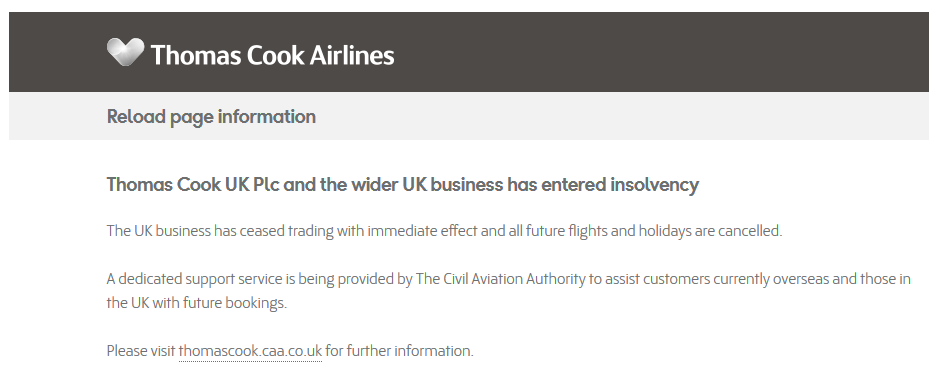Click the for further information text
The height and width of the screenshot is (371, 929).
click(399, 351)
